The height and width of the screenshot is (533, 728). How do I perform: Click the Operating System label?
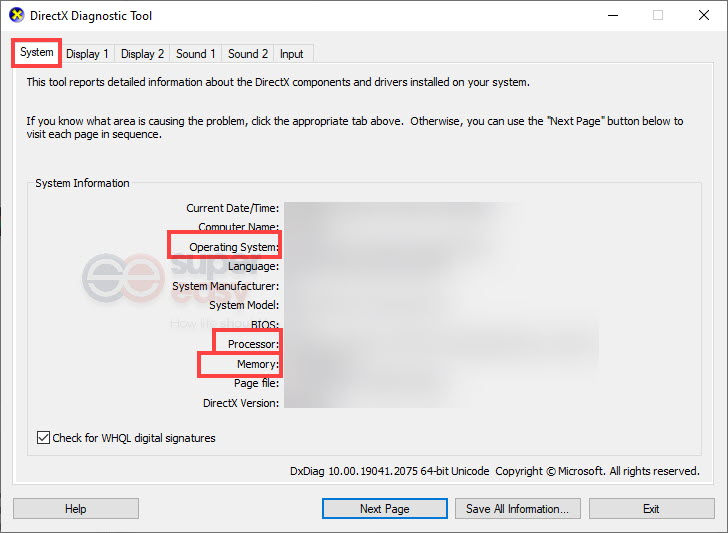233,247
